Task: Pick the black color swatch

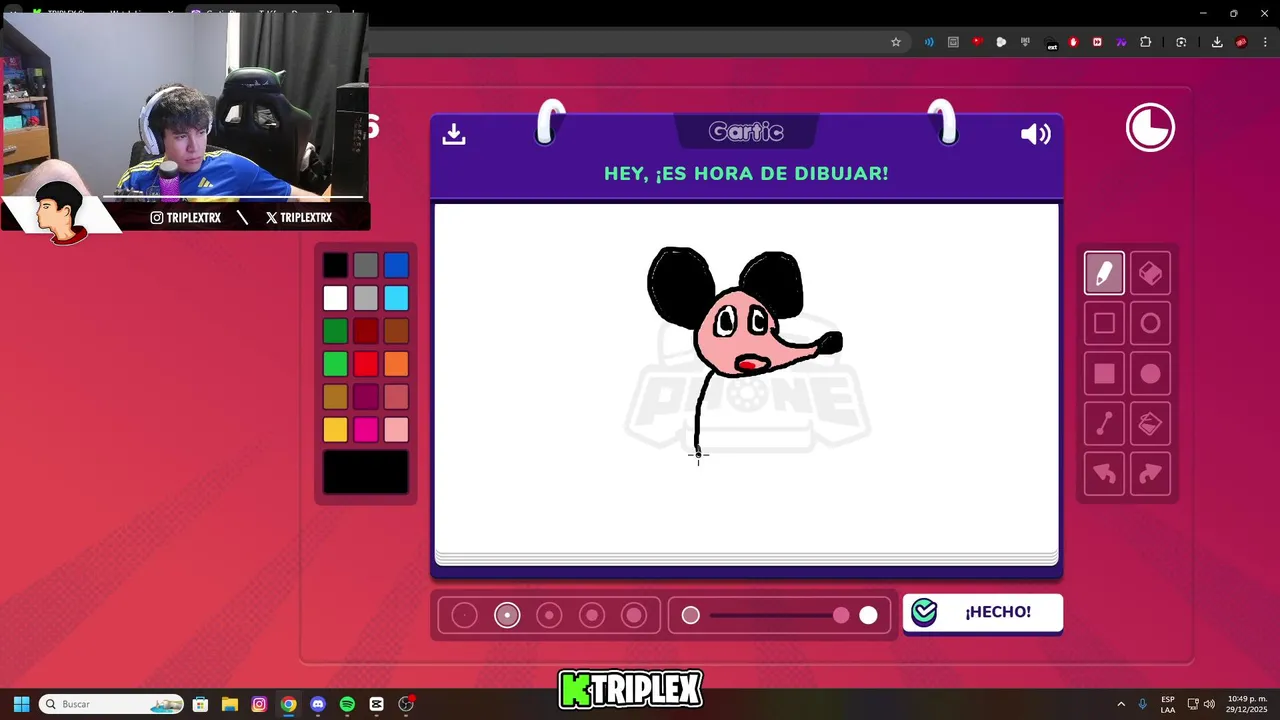Action: pos(335,265)
